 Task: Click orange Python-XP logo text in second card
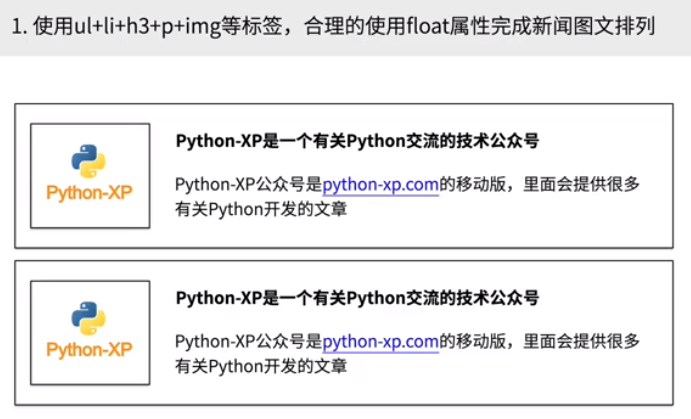pos(89,349)
